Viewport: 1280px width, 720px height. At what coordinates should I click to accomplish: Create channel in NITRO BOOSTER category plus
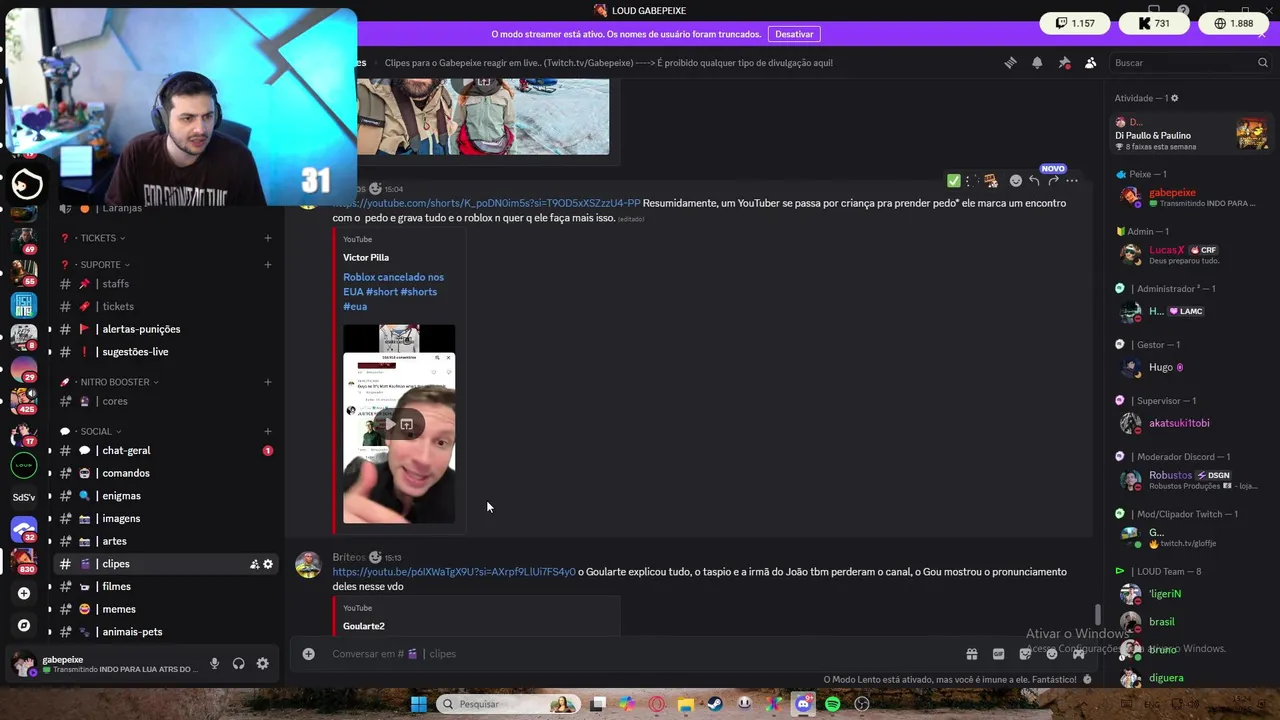coord(268,382)
